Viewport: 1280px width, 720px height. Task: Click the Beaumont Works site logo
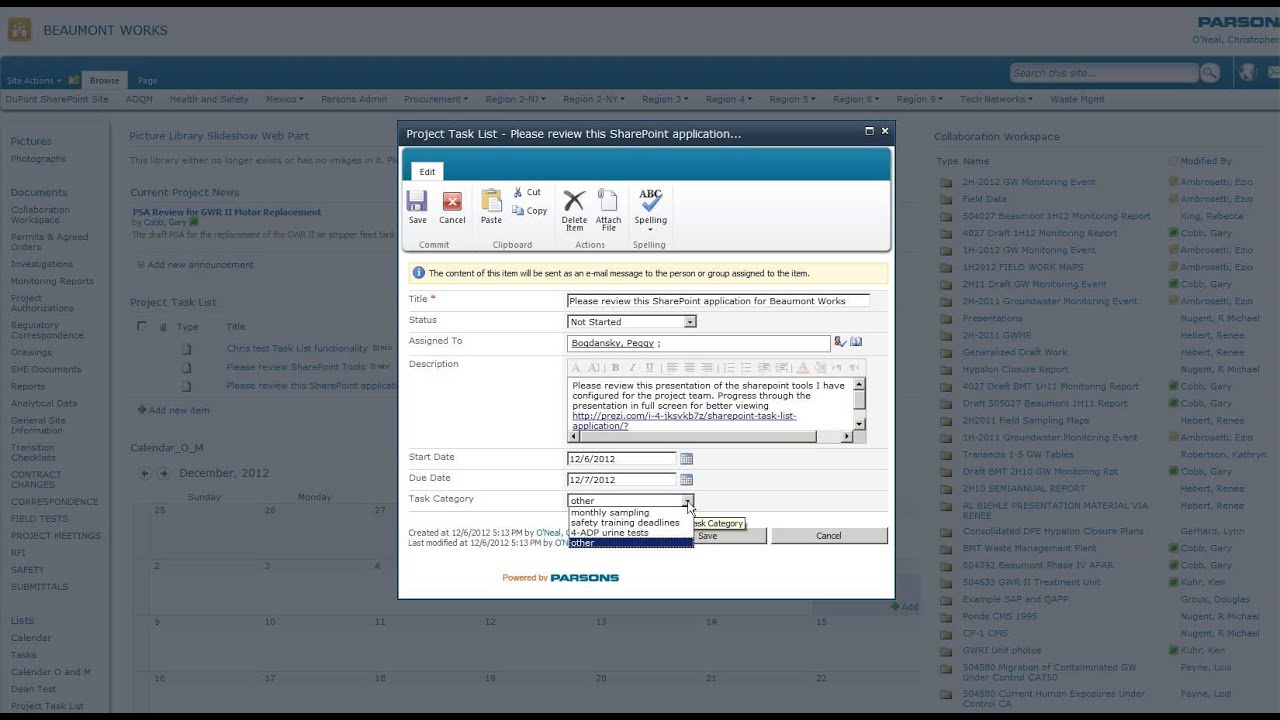pyautogui.click(x=19, y=30)
